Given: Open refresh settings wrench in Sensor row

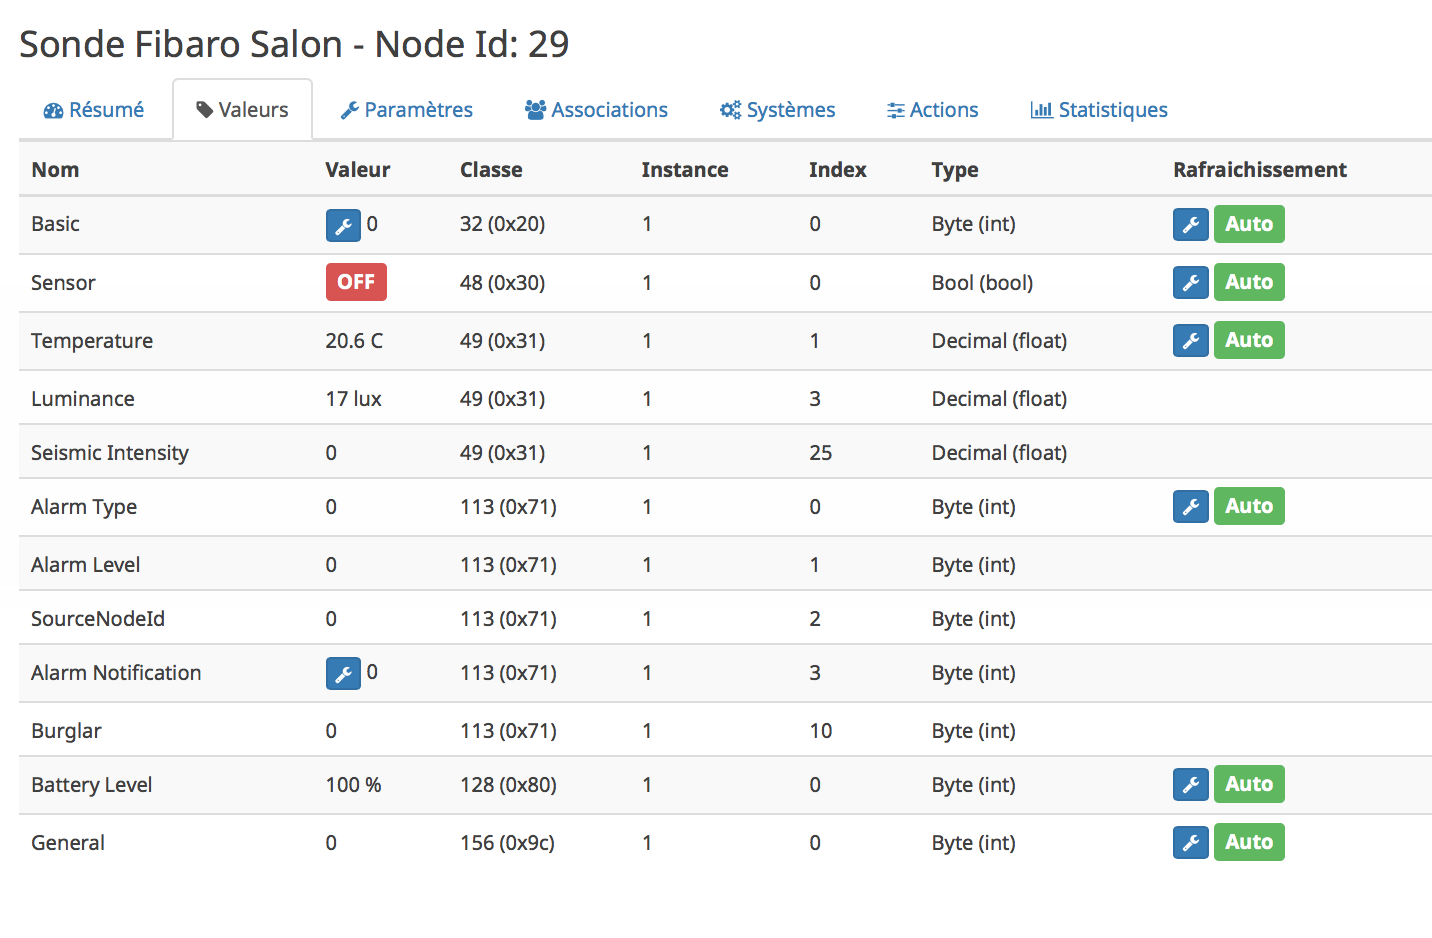Looking at the screenshot, I should coord(1191,282).
